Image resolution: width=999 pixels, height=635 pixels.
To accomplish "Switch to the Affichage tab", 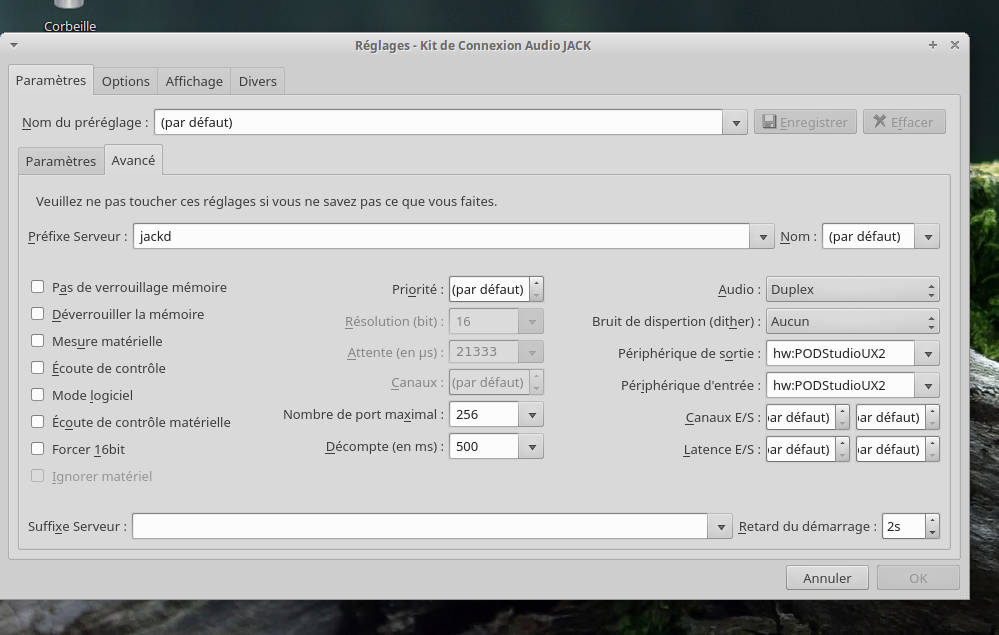I will [194, 82].
